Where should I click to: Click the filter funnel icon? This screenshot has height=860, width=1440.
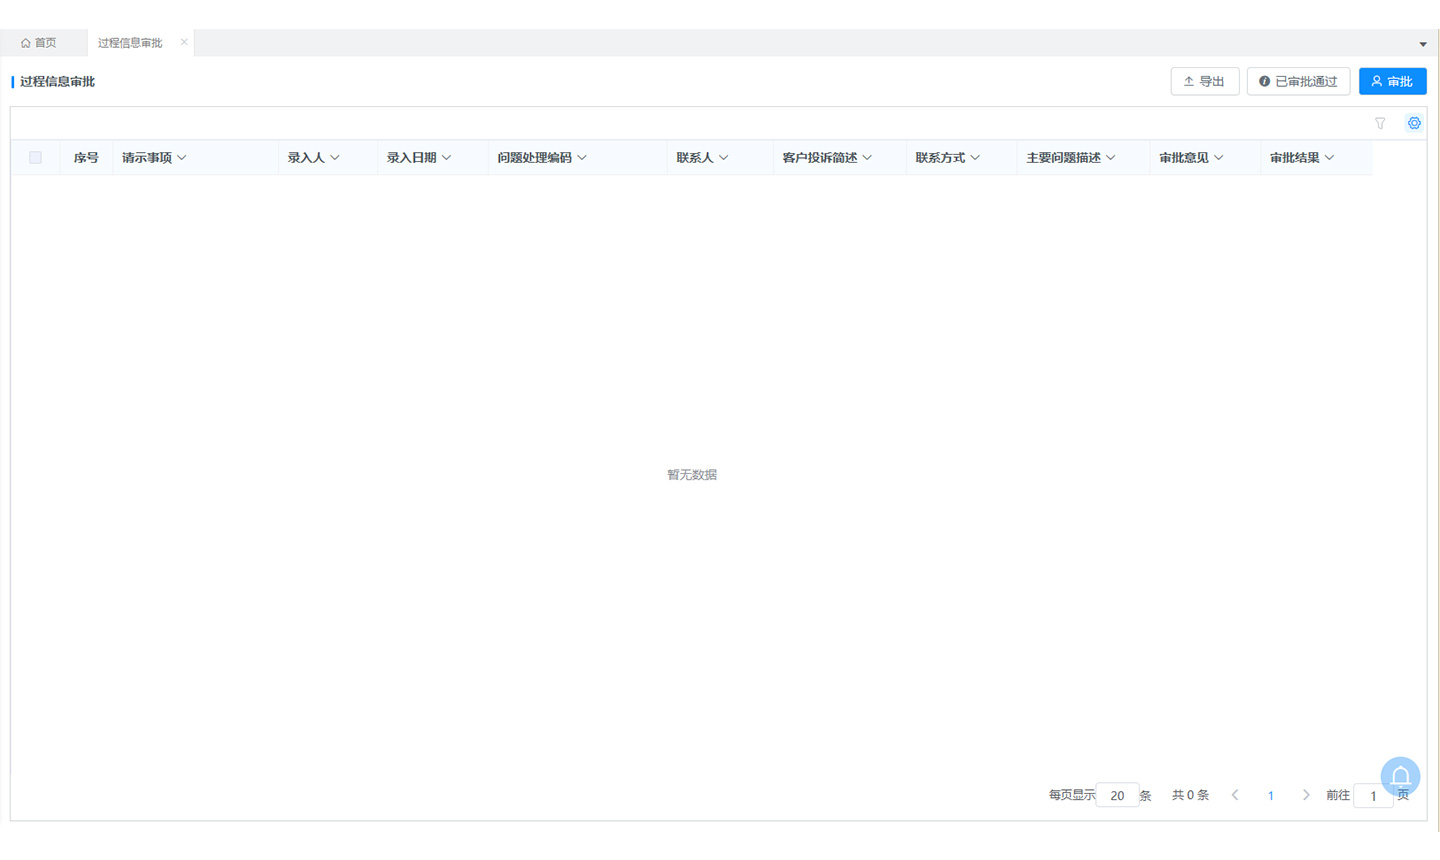pos(1380,123)
